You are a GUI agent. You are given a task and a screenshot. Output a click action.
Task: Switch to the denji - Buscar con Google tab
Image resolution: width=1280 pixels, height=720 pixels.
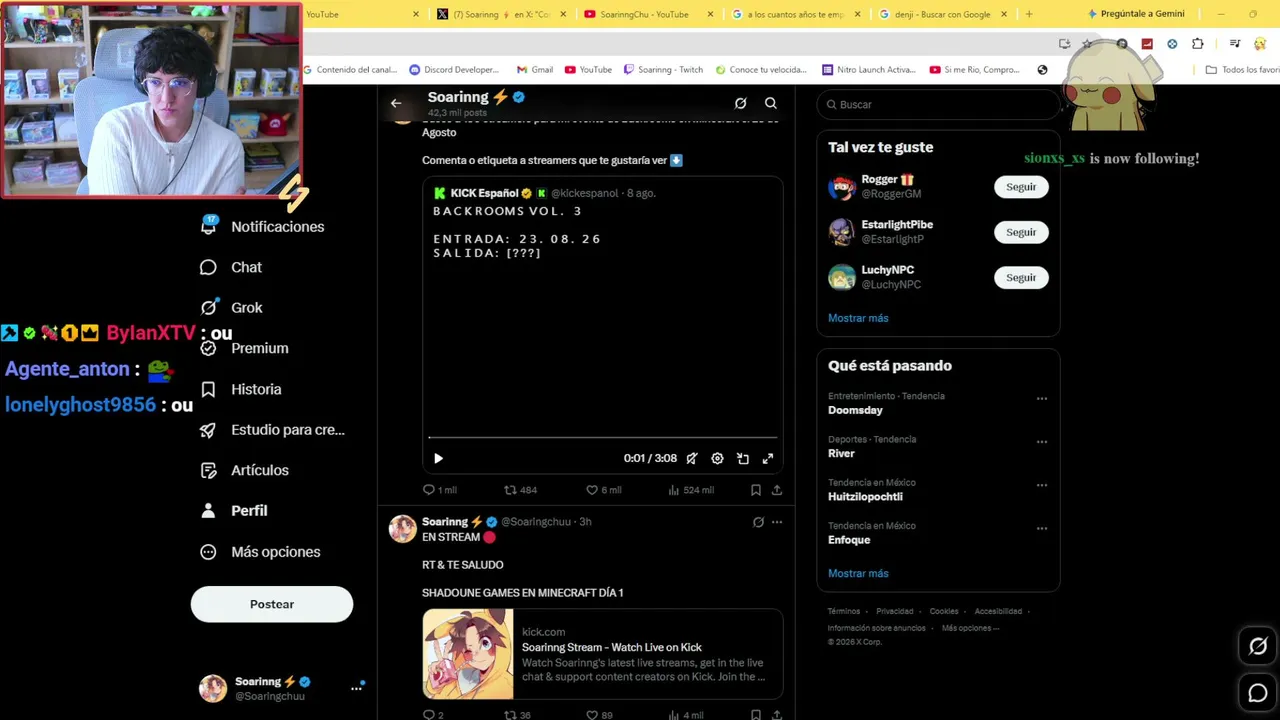942,14
